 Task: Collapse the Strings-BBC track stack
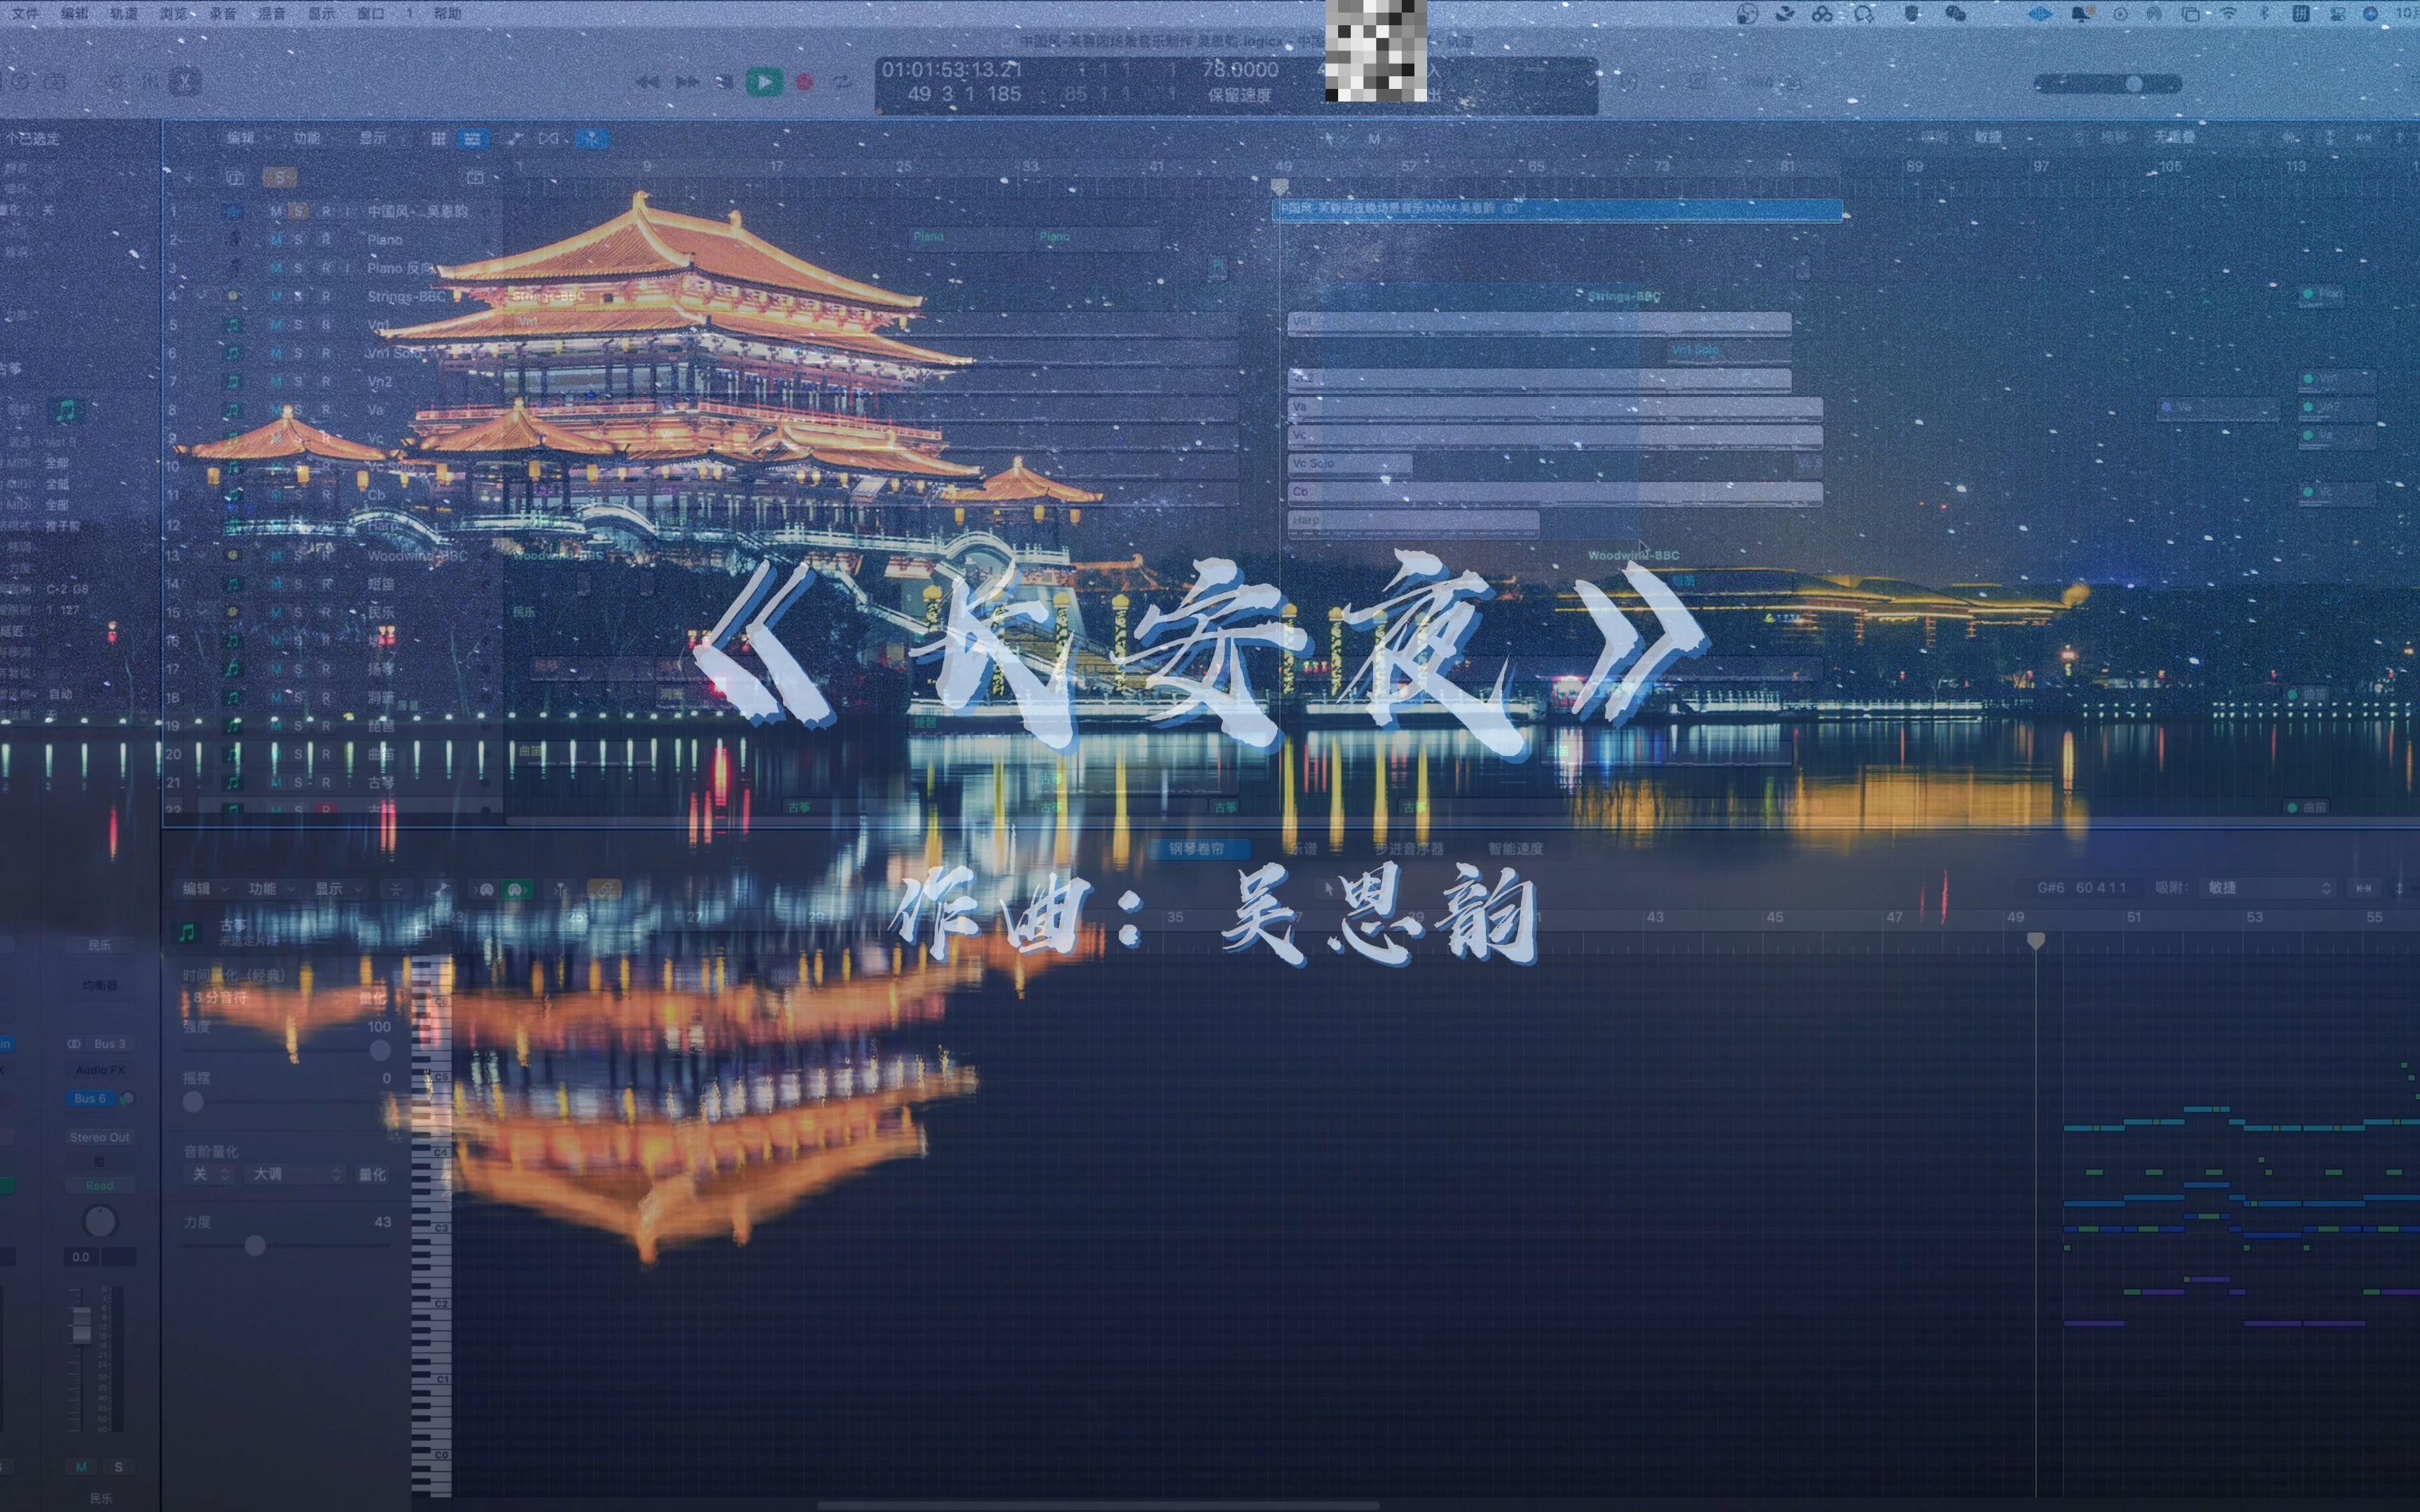point(201,297)
